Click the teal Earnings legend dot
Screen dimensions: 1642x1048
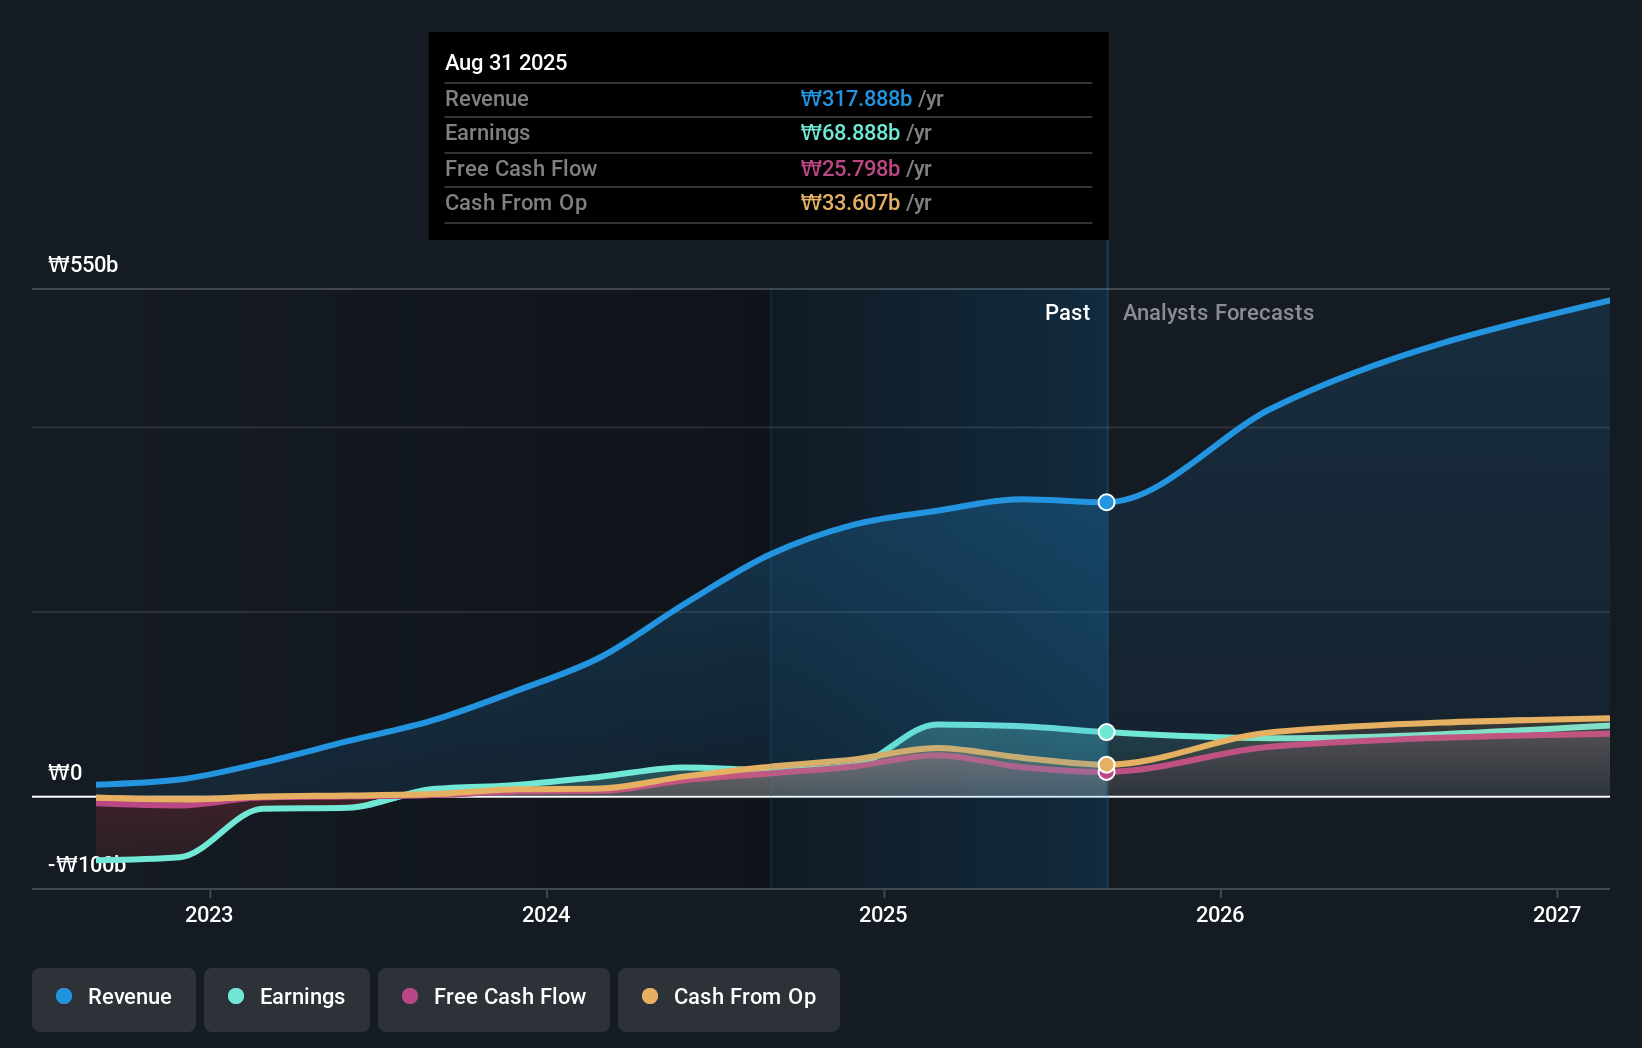click(234, 996)
